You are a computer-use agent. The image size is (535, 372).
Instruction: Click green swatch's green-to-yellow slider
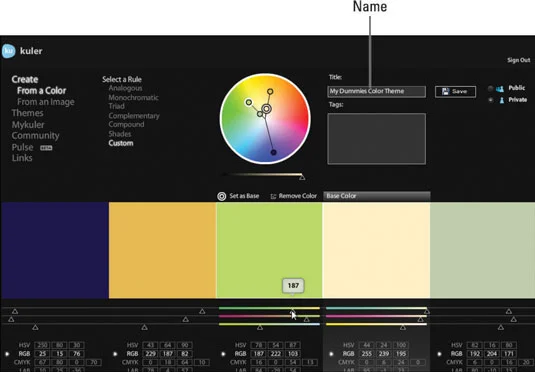269,308
